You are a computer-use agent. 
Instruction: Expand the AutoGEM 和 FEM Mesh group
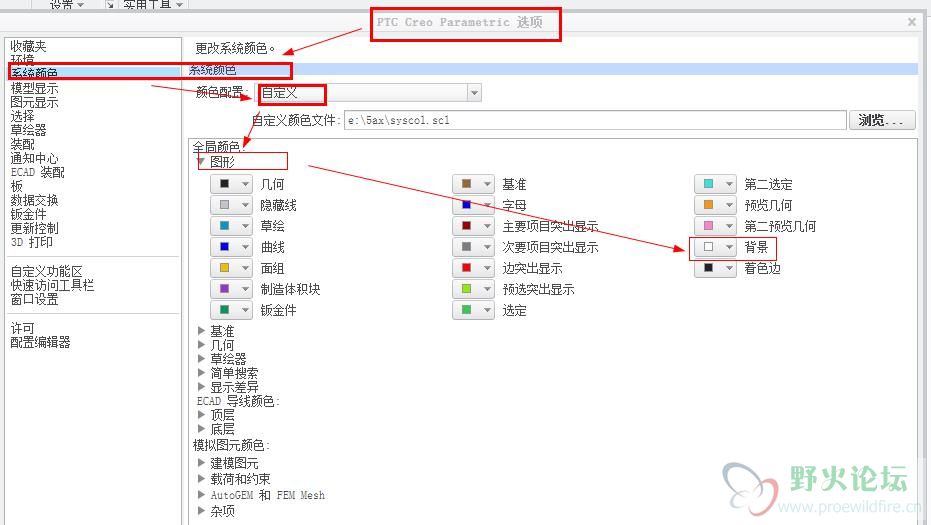click(x=201, y=494)
